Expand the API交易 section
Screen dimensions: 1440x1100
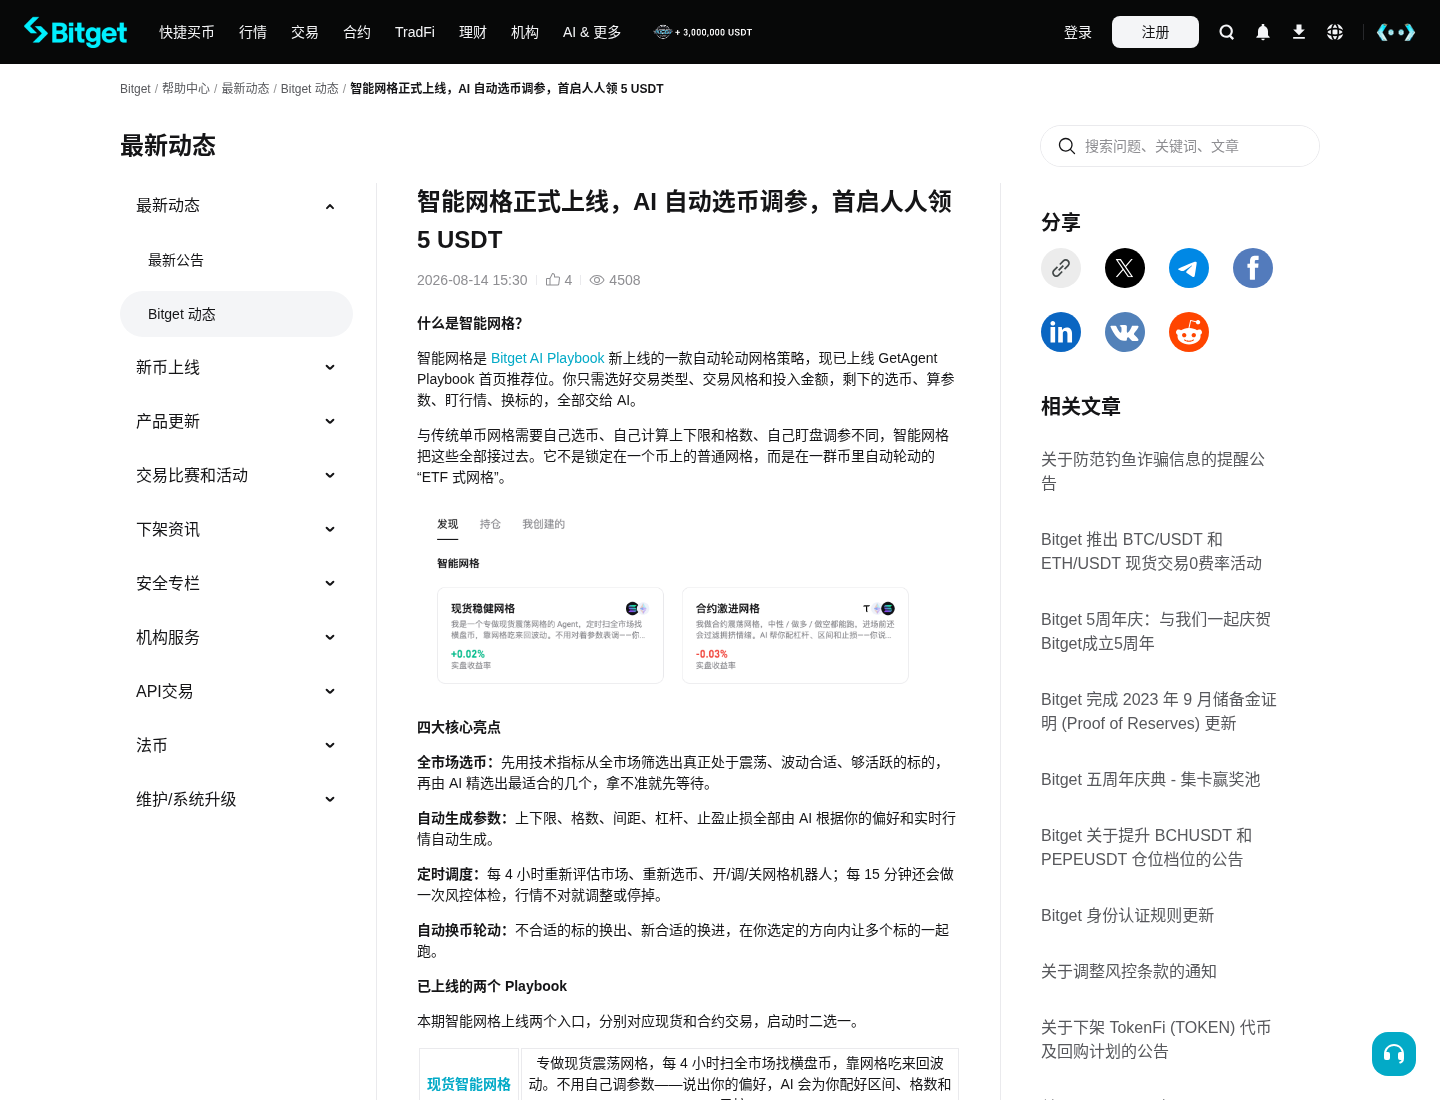(x=330, y=691)
